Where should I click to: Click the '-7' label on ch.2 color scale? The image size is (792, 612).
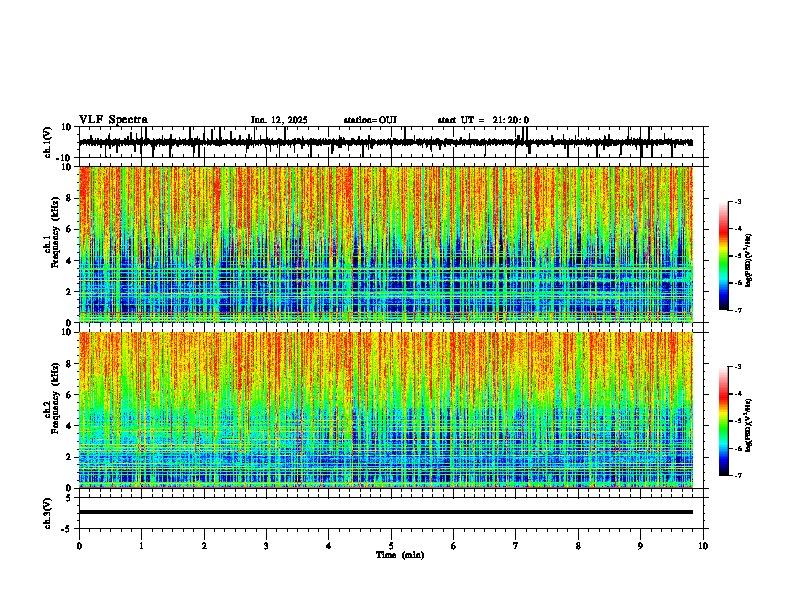[737, 476]
